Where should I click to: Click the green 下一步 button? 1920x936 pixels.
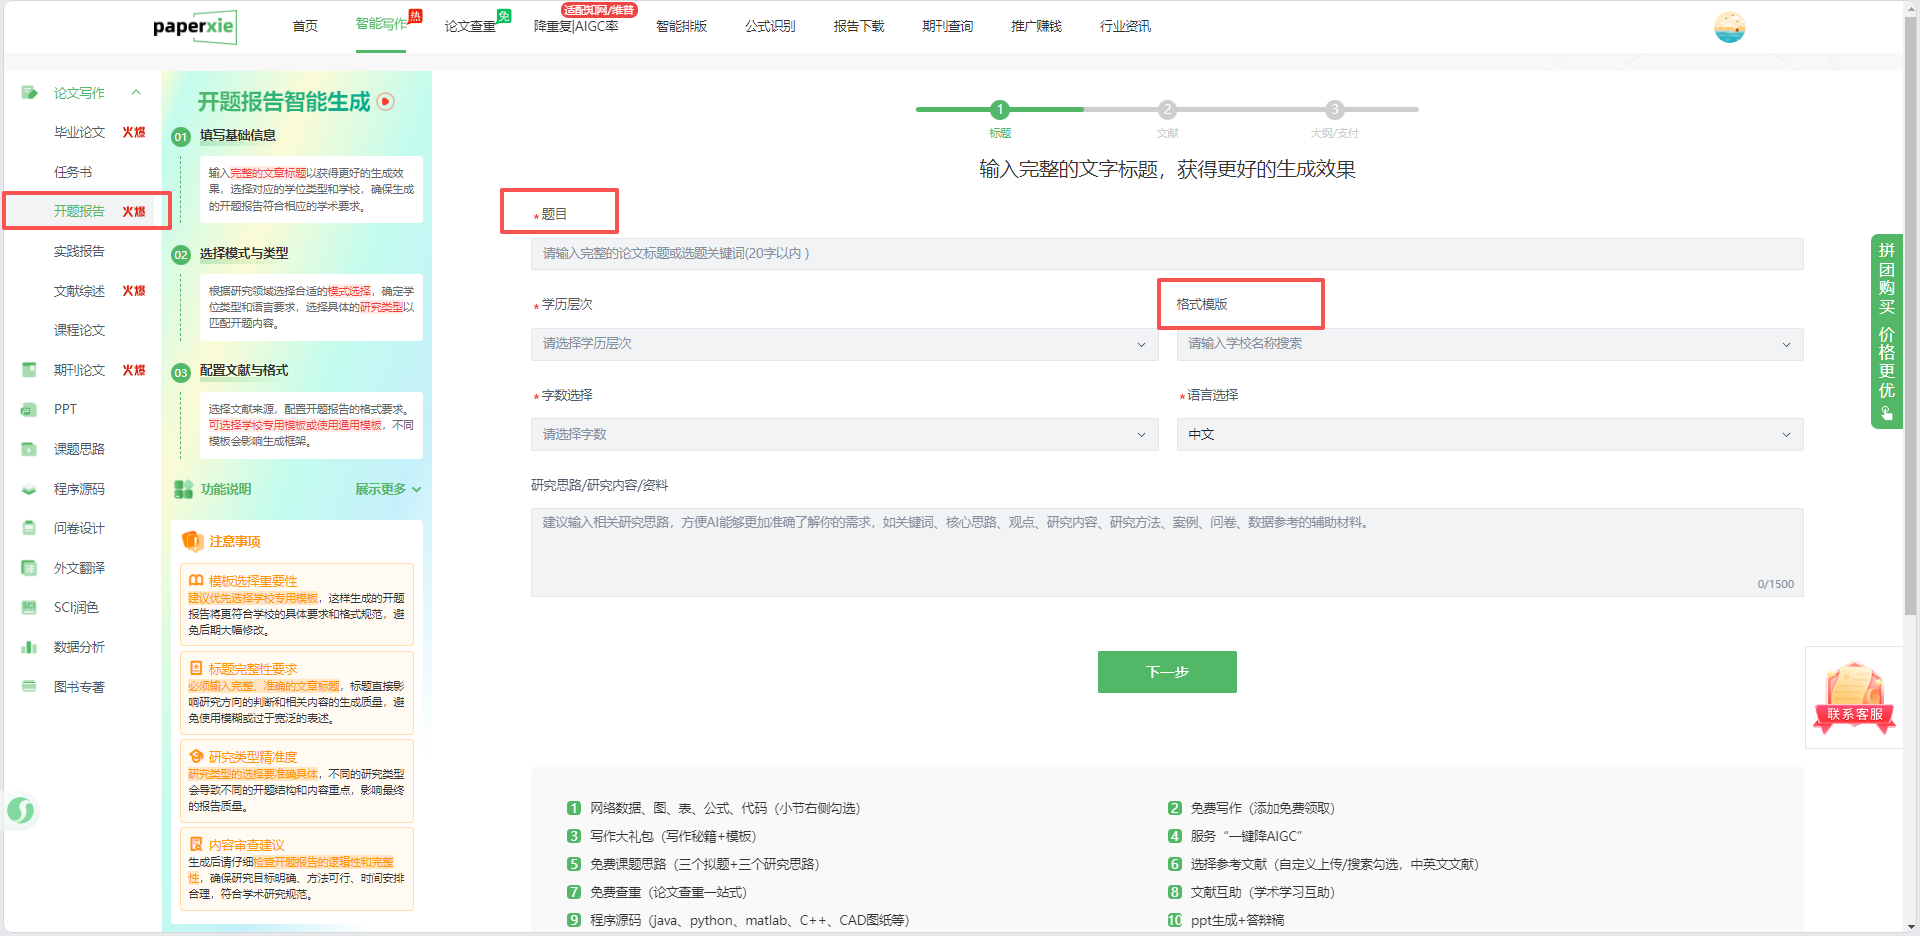tap(1166, 672)
